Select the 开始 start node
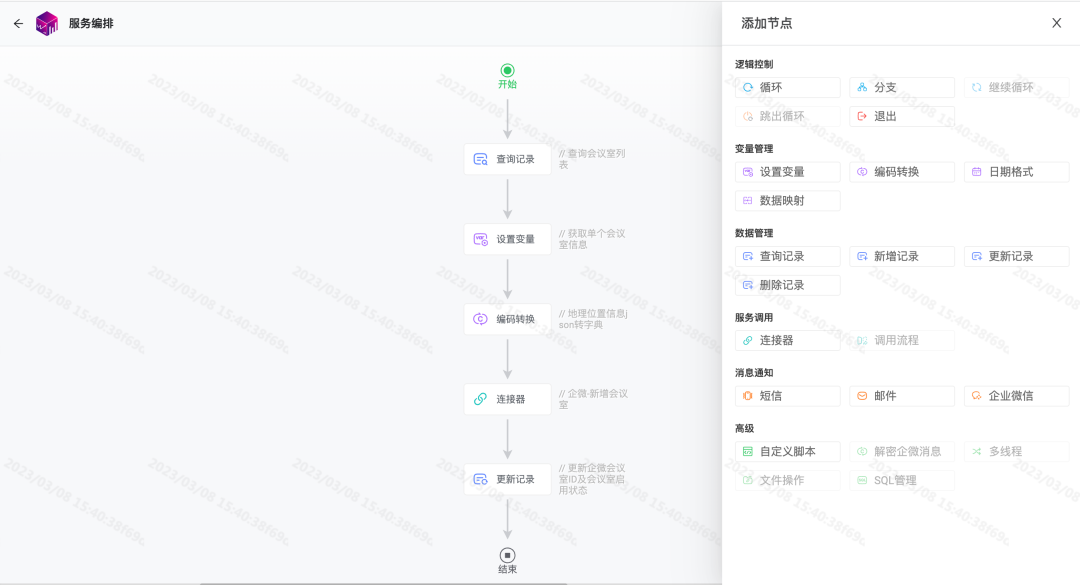Screen dimensions: 1080x585 click(508, 76)
